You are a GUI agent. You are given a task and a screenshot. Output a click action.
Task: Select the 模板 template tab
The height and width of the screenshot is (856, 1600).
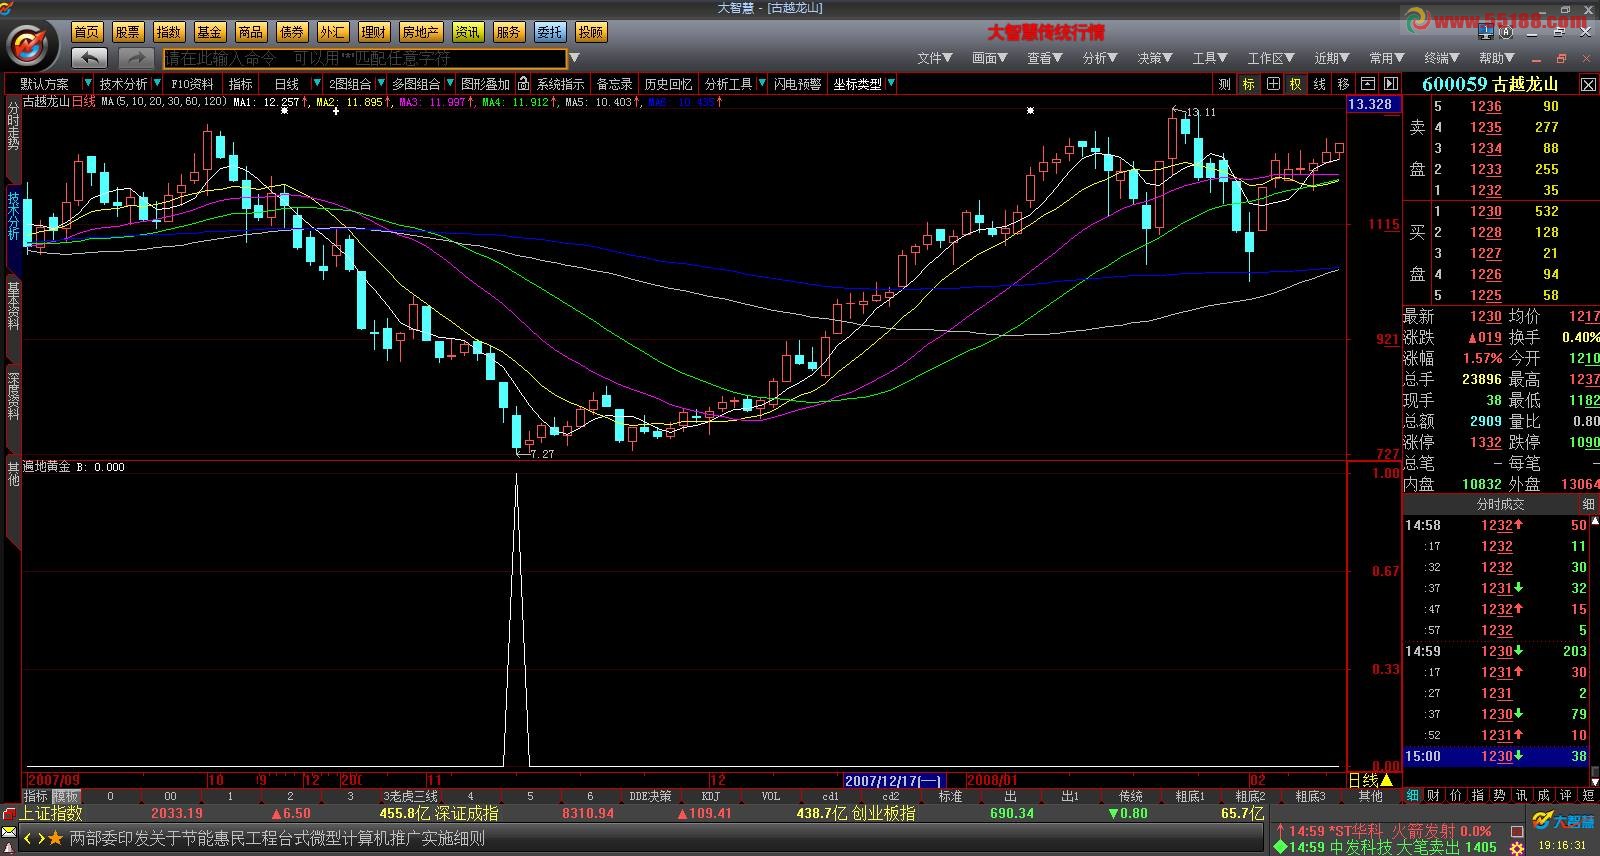(x=66, y=796)
